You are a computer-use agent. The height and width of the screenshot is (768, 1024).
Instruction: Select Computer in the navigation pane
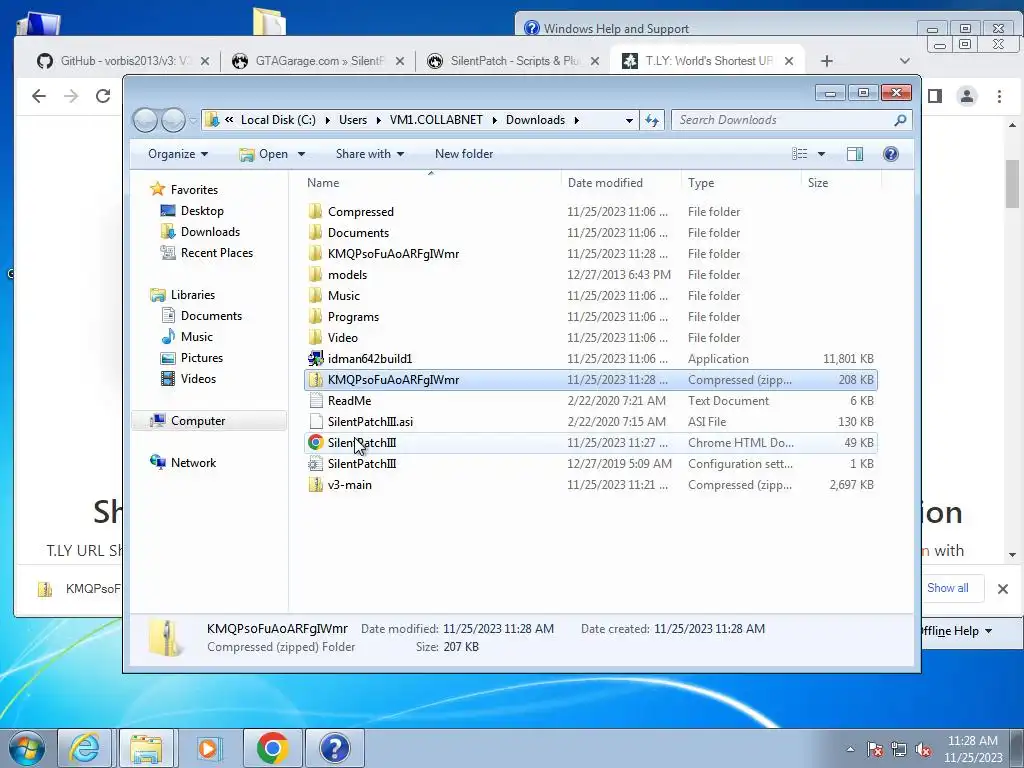[x=210, y=421]
